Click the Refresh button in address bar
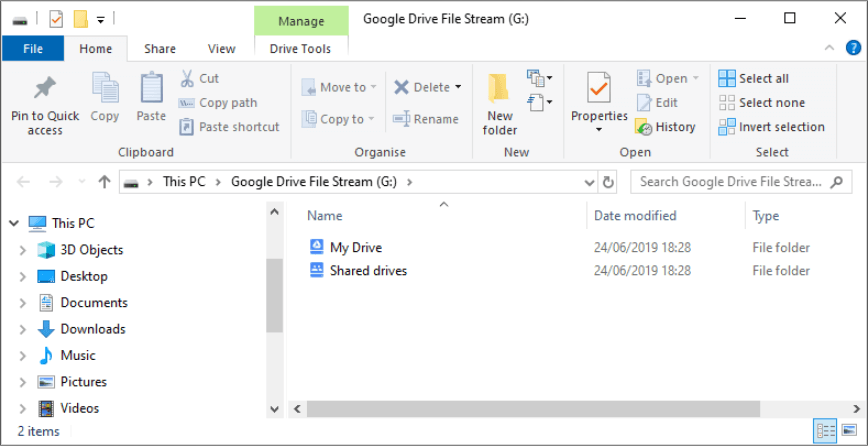Screen dimensions: 868x446 click(x=608, y=181)
